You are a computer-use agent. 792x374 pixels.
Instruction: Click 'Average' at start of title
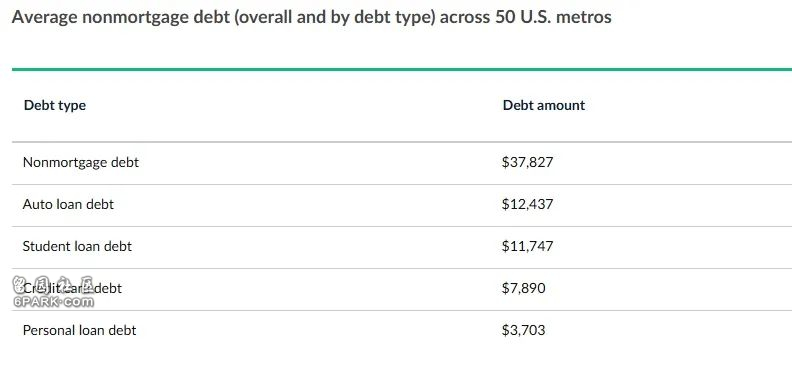(x=44, y=18)
